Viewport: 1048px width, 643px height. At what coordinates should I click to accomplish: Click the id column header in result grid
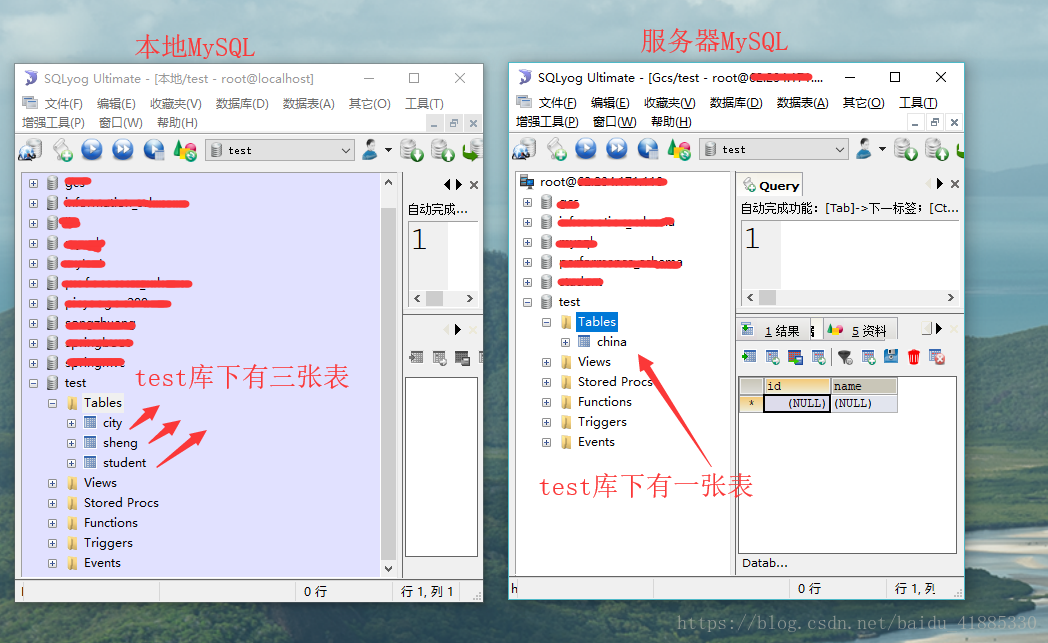point(797,386)
